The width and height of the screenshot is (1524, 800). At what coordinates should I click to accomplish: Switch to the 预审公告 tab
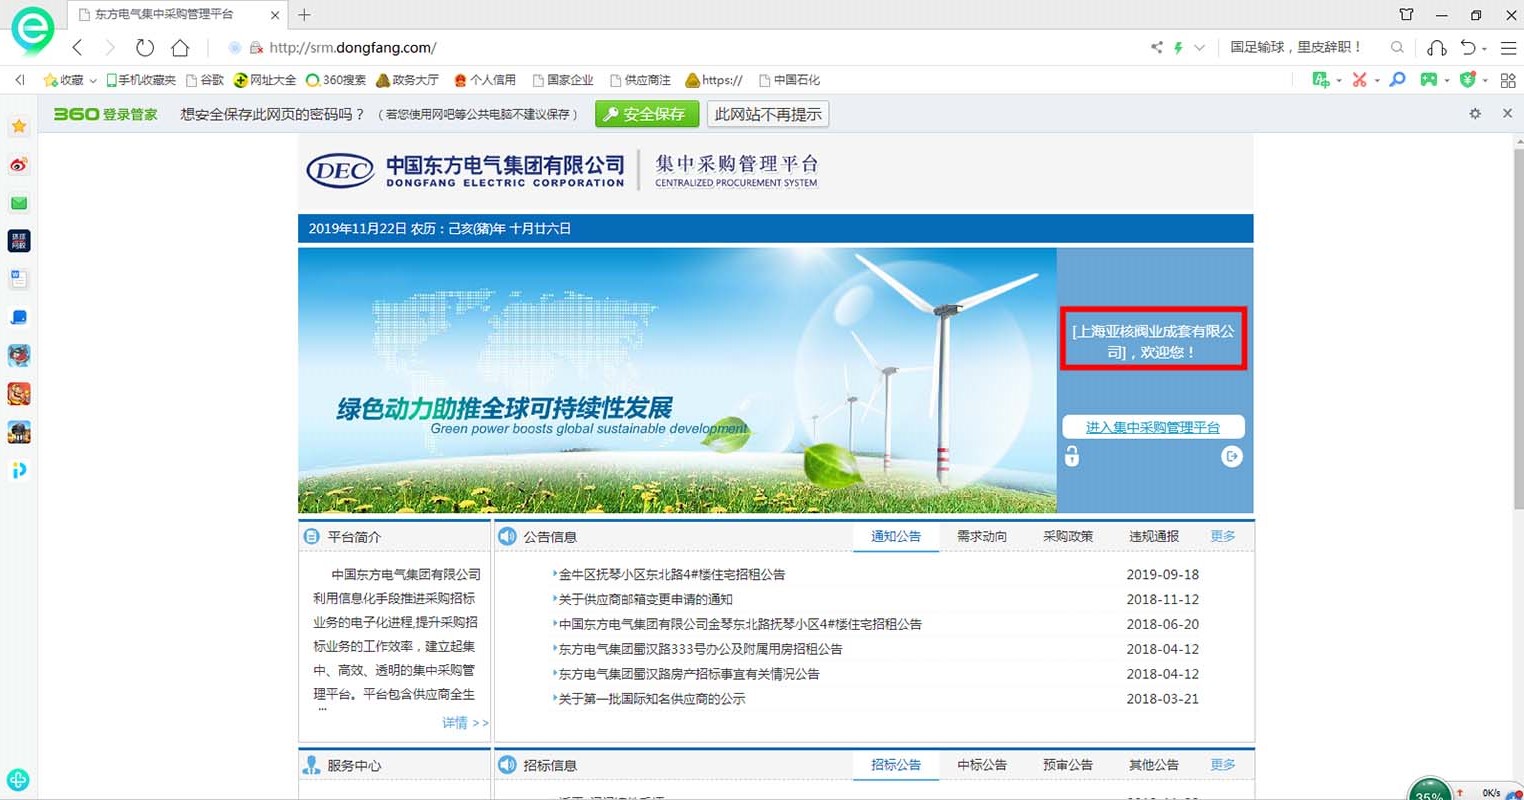tap(1068, 764)
